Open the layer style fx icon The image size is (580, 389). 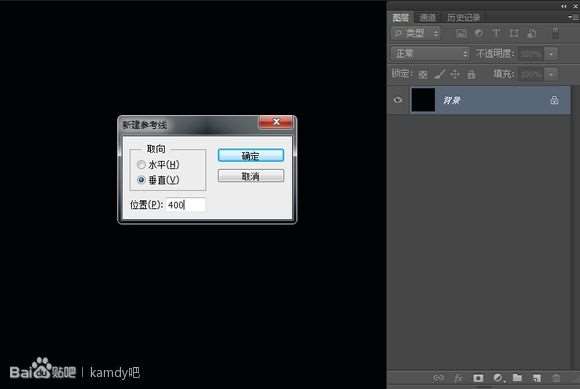(x=458, y=378)
